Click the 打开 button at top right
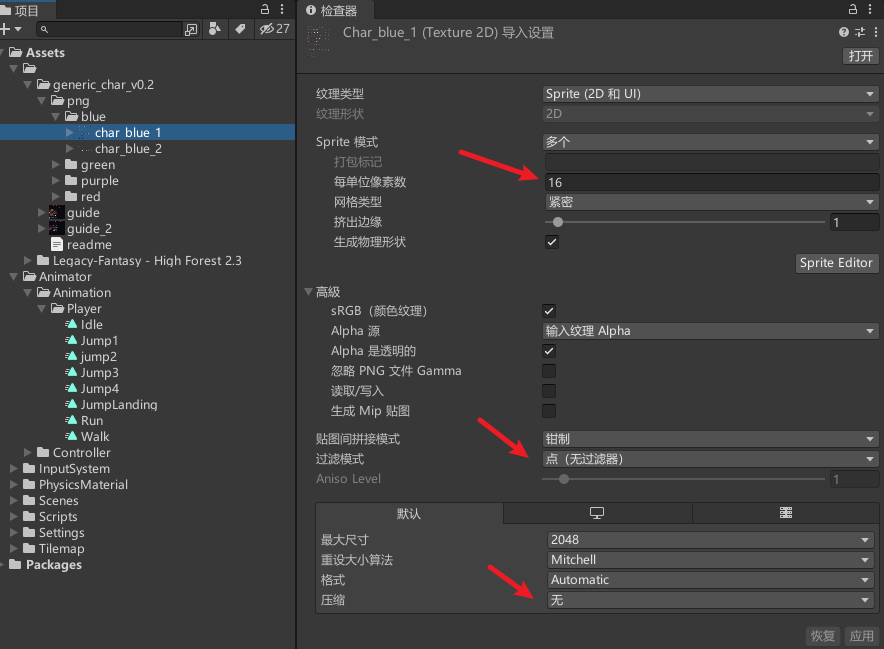The image size is (884, 649). pyautogui.click(x=859, y=56)
